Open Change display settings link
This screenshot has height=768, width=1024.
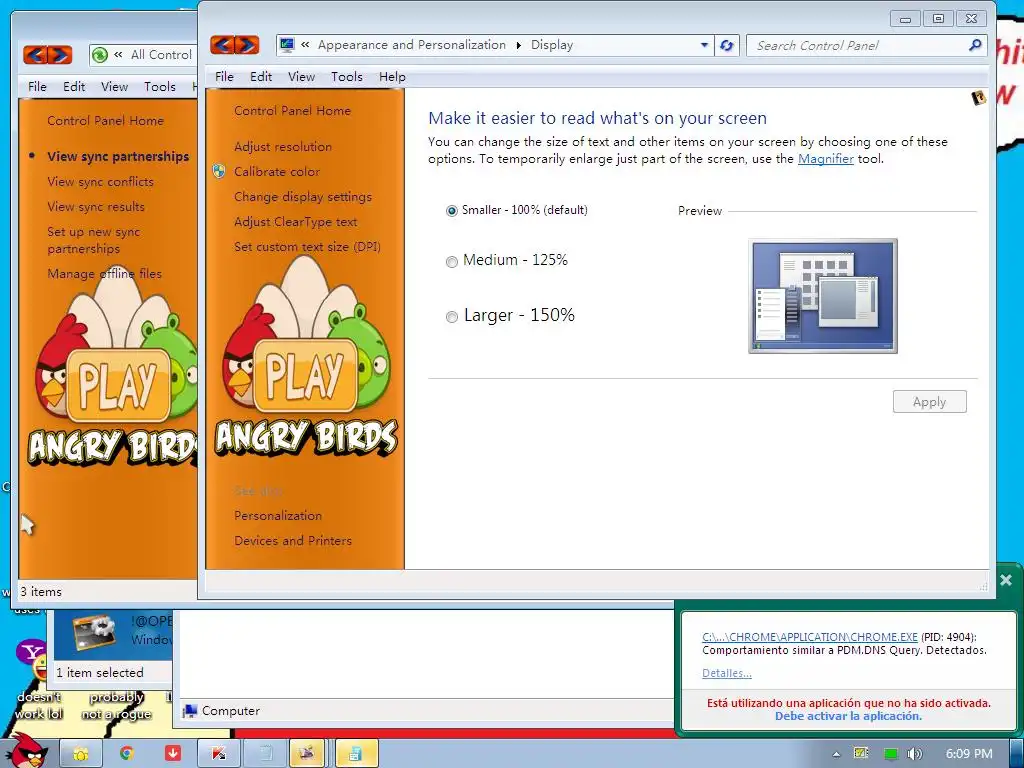(x=303, y=197)
